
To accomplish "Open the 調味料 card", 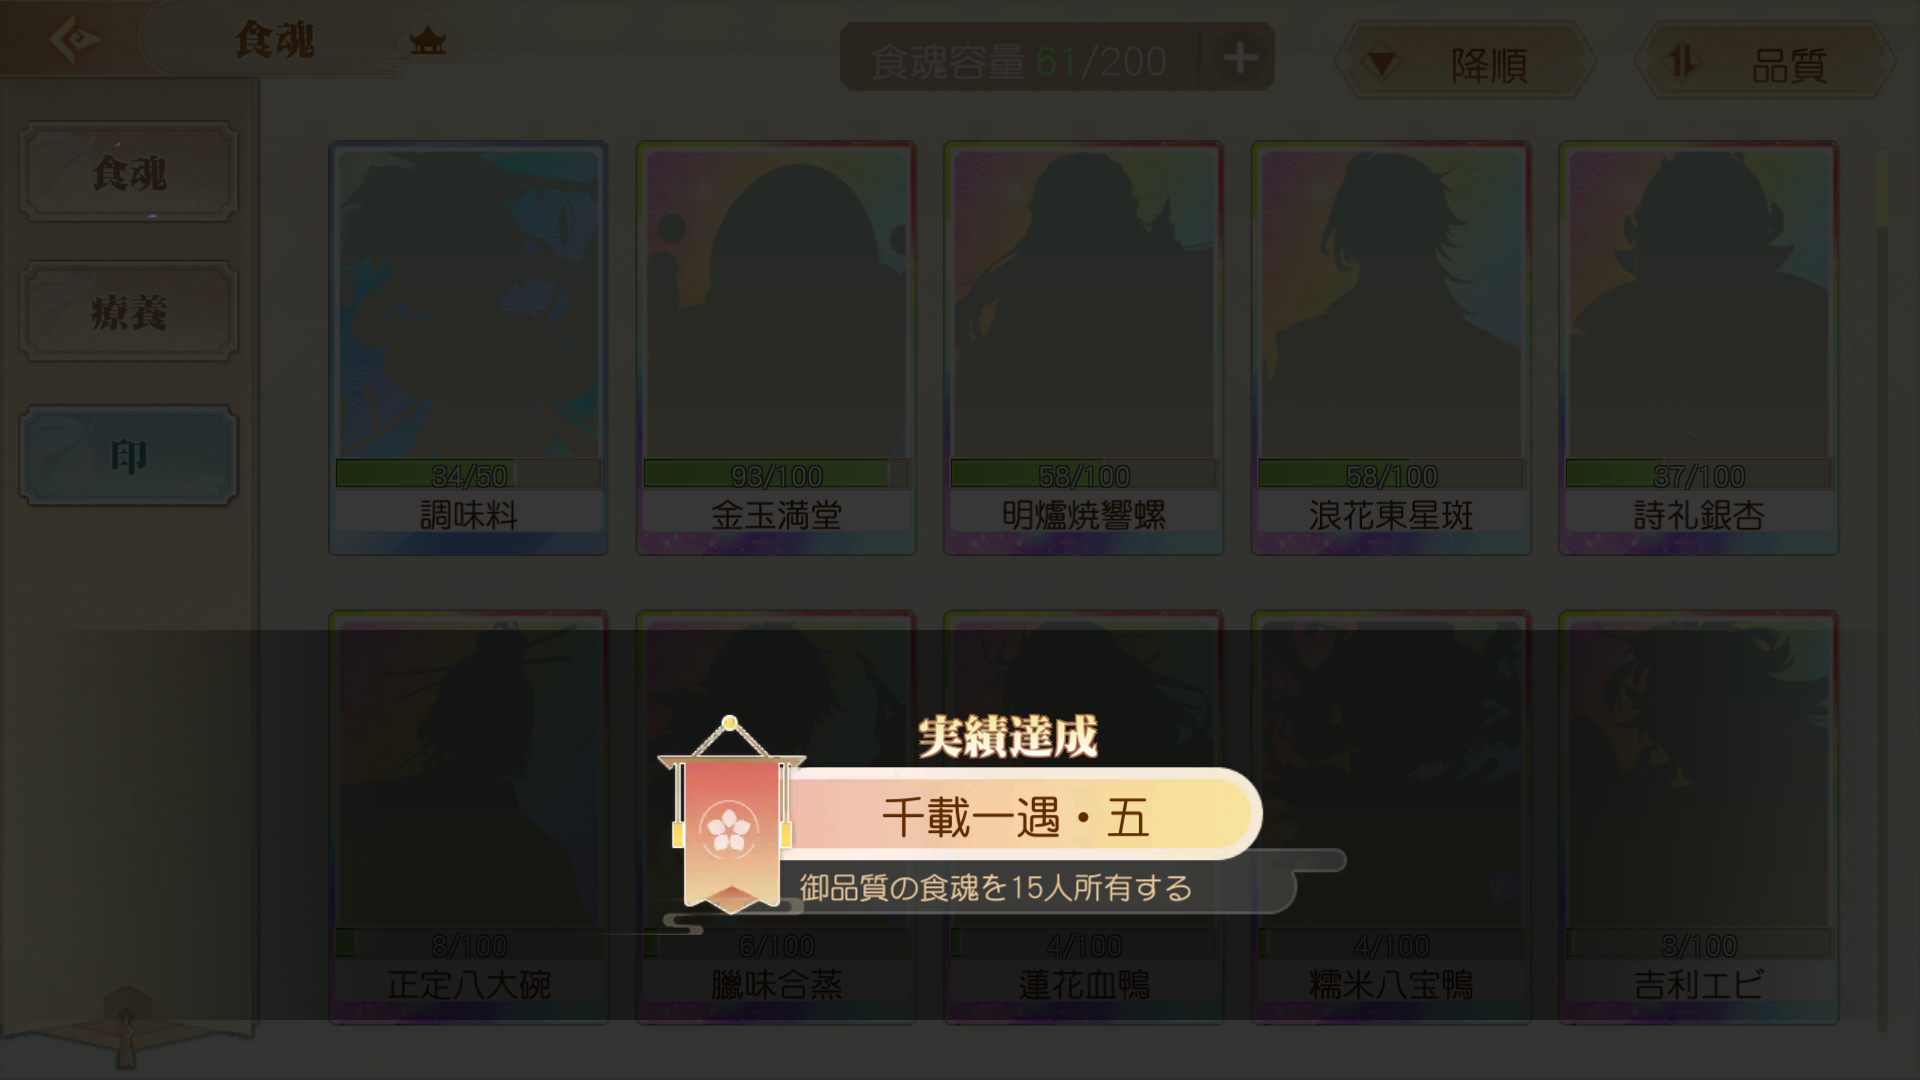I will click(x=468, y=348).
